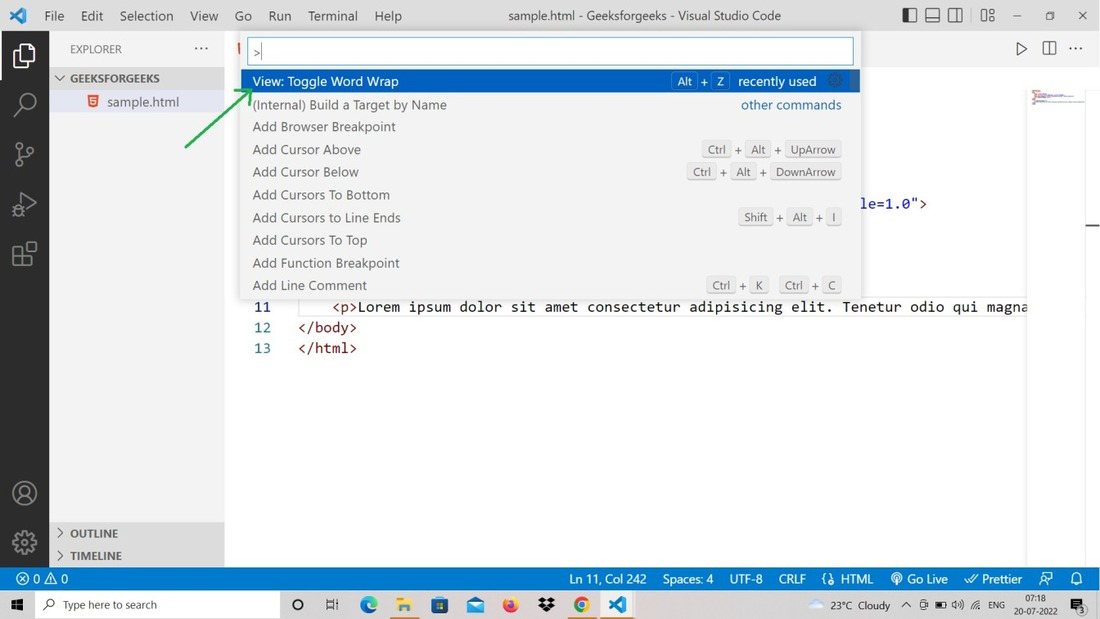This screenshot has height=619, width=1100.
Task: Click the Run Code play button
Action: point(1021,48)
